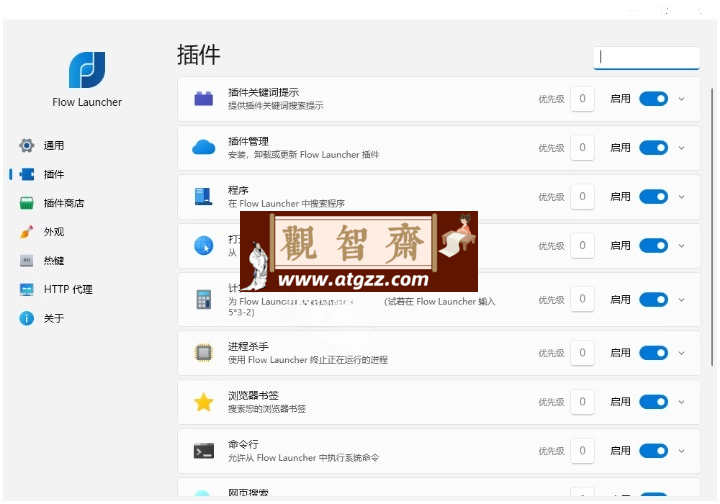Image resolution: width=720 pixels, height=504 pixels.
Task: Click the 插件管理 plugin title
Action: coord(248,141)
